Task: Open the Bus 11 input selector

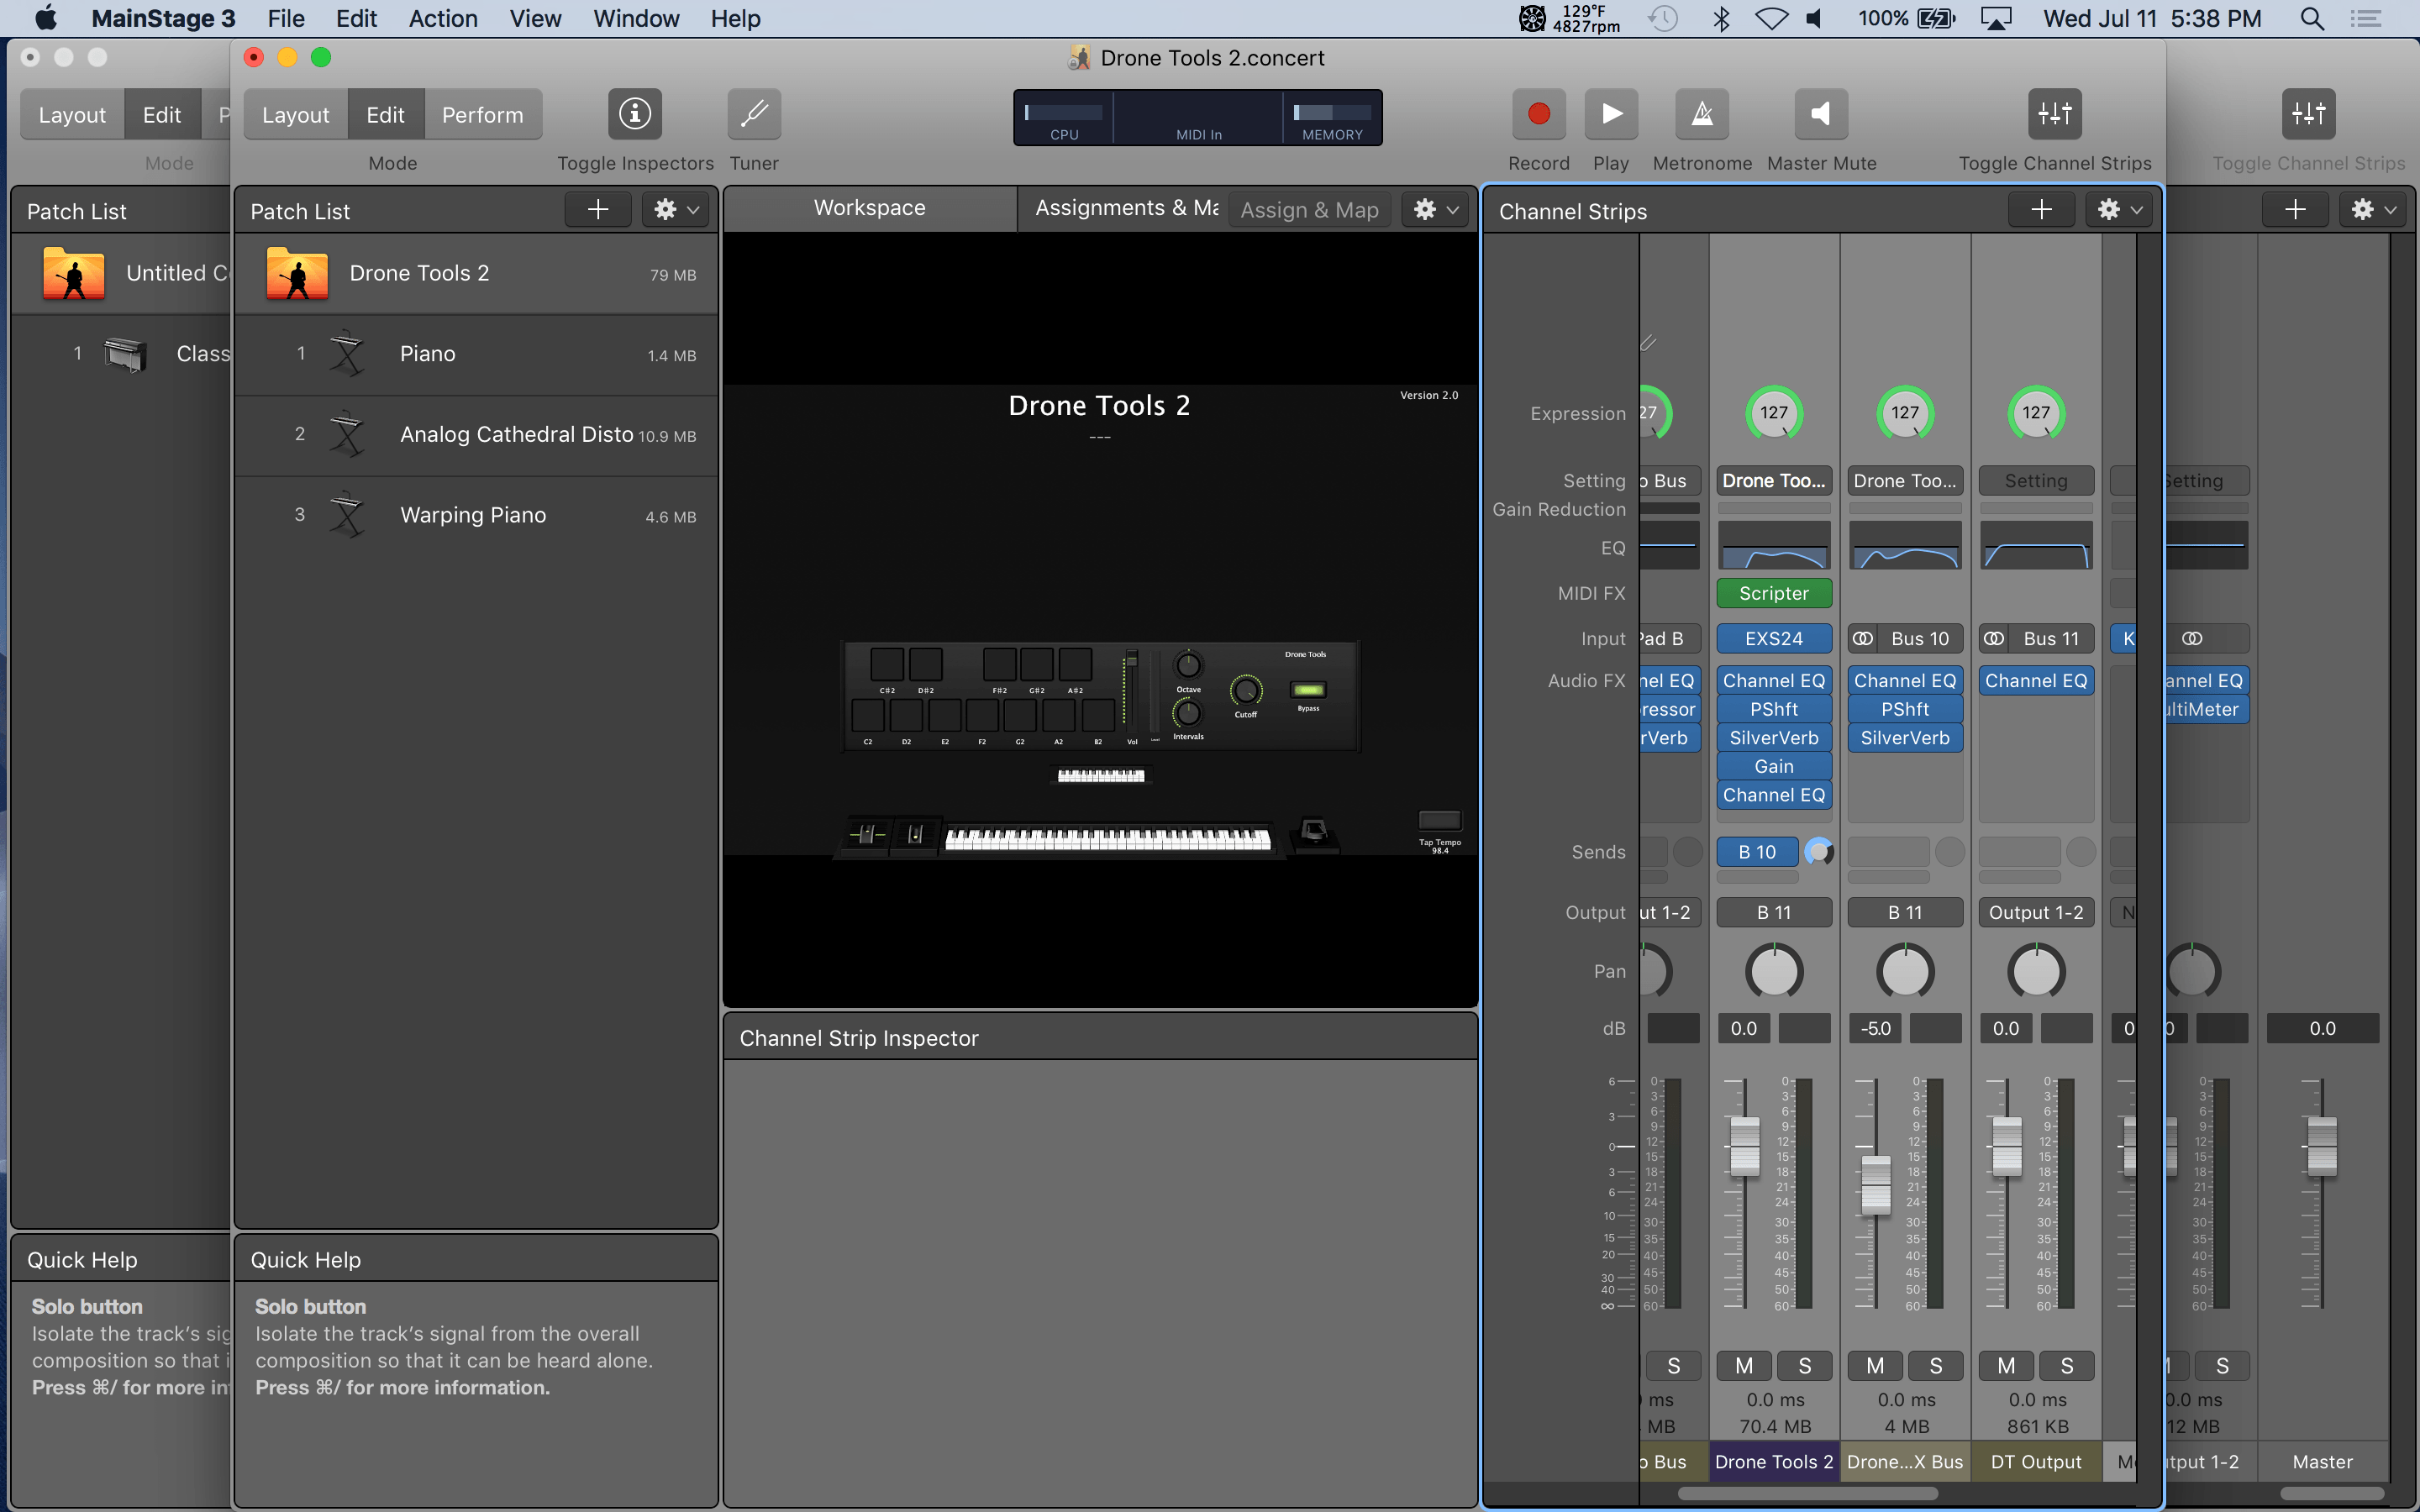Action: (x=2050, y=638)
